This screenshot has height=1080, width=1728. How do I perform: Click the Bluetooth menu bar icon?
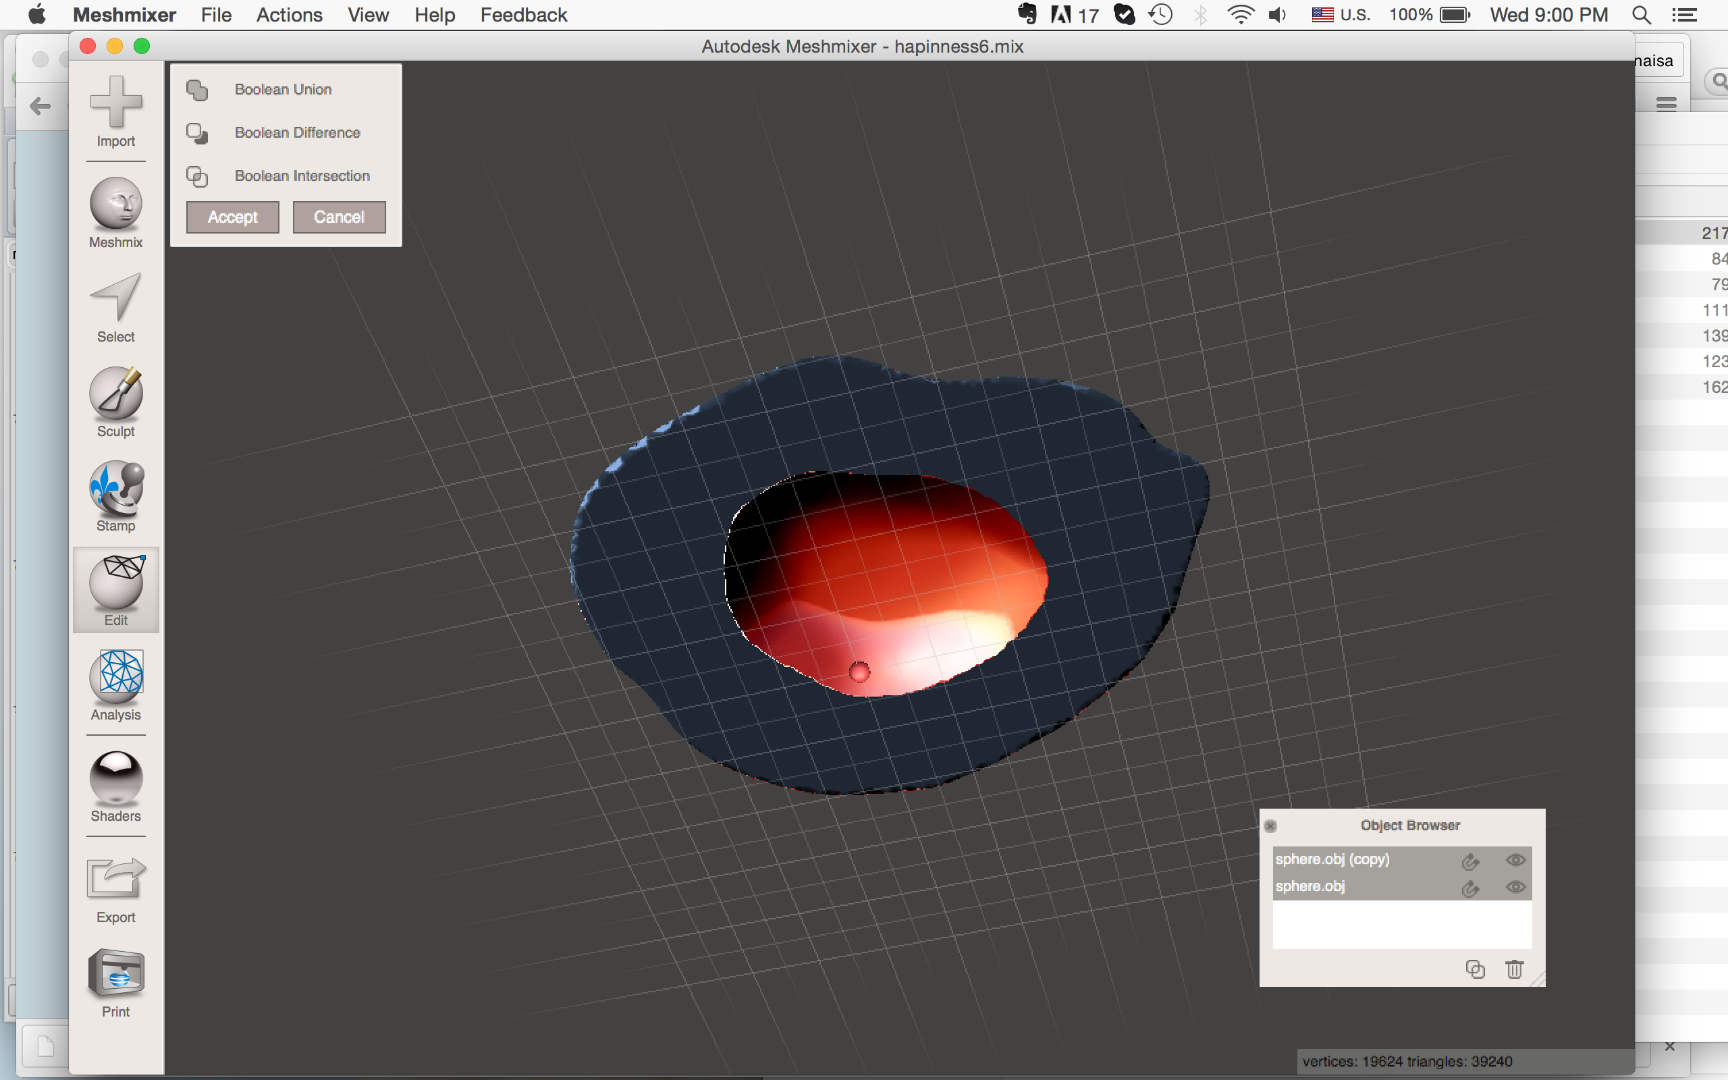[x=1201, y=15]
